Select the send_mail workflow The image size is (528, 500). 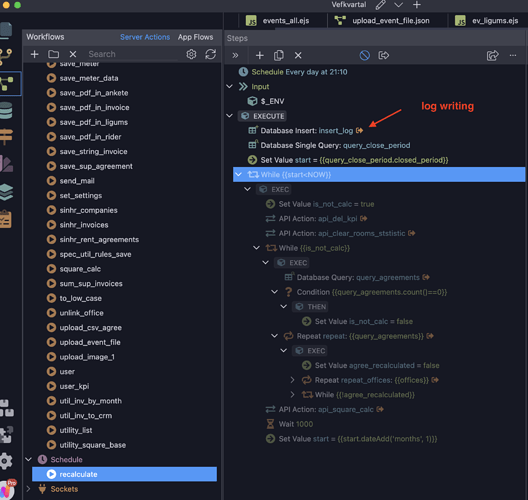coord(77,181)
